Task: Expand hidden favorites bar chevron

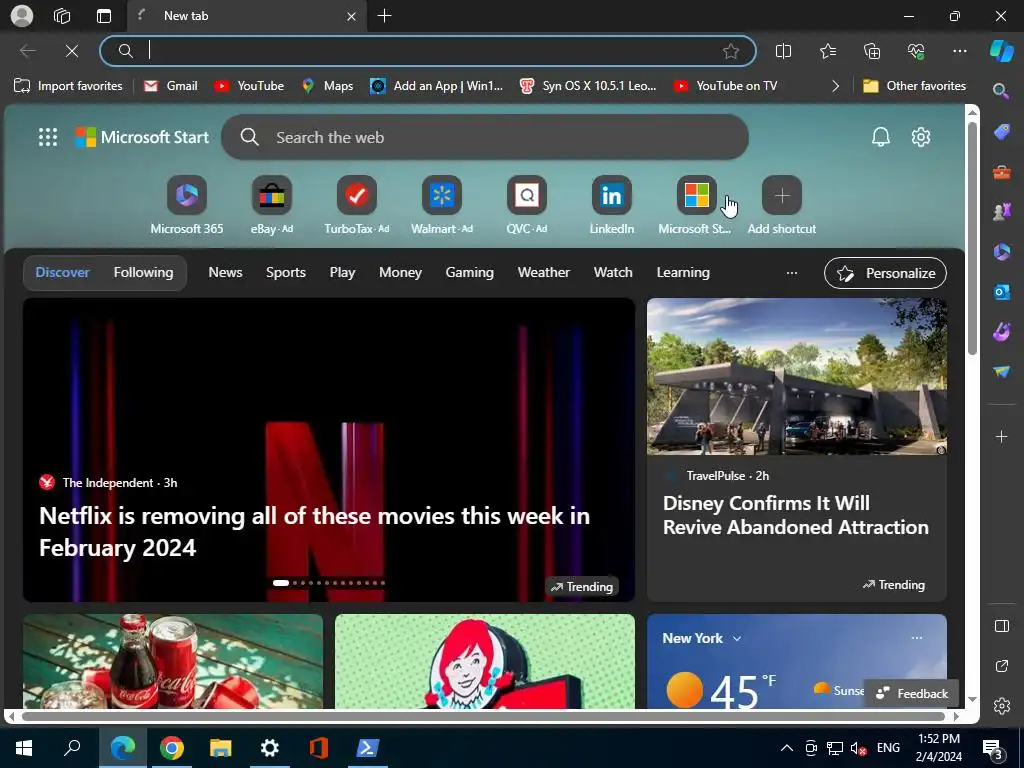Action: click(x=835, y=86)
